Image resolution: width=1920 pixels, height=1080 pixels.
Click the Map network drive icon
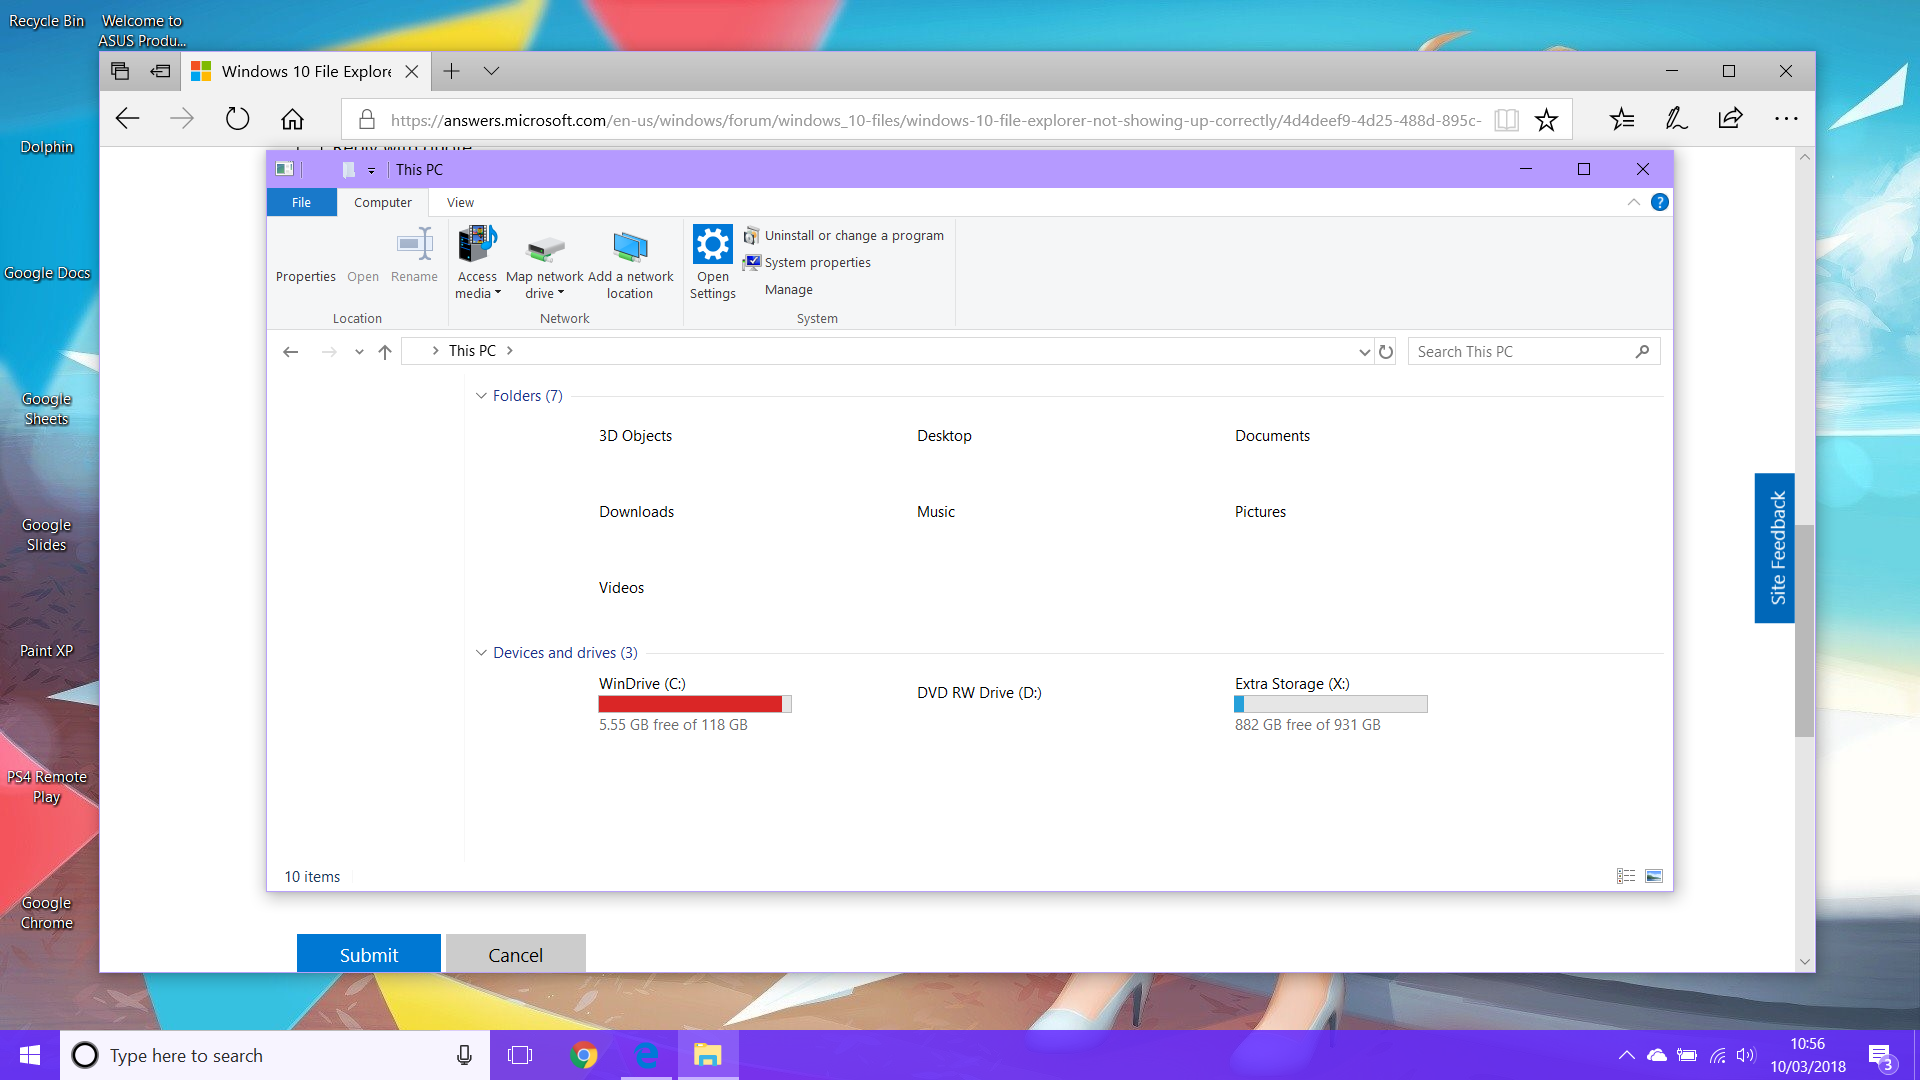pyautogui.click(x=545, y=247)
